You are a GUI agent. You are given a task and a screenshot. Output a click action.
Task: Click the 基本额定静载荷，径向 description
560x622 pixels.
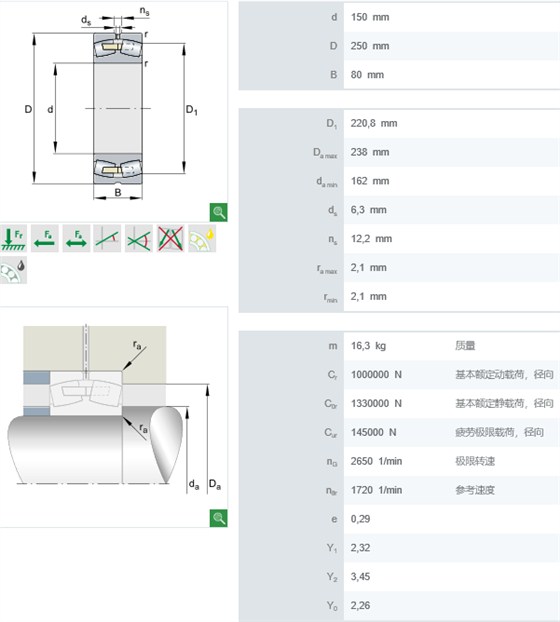(x=504, y=404)
